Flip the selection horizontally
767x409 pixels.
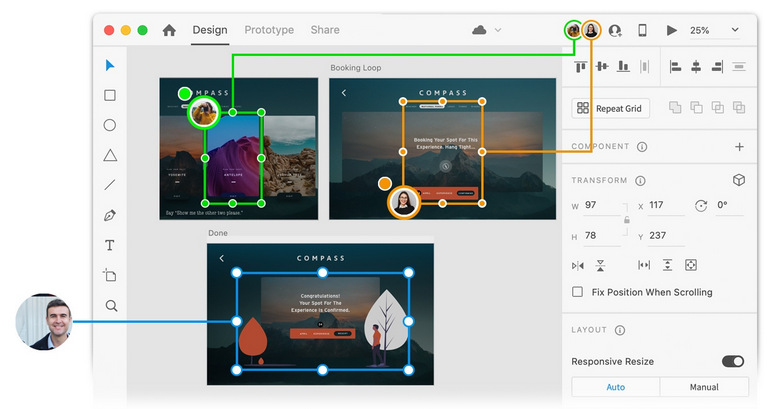[x=578, y=266]
